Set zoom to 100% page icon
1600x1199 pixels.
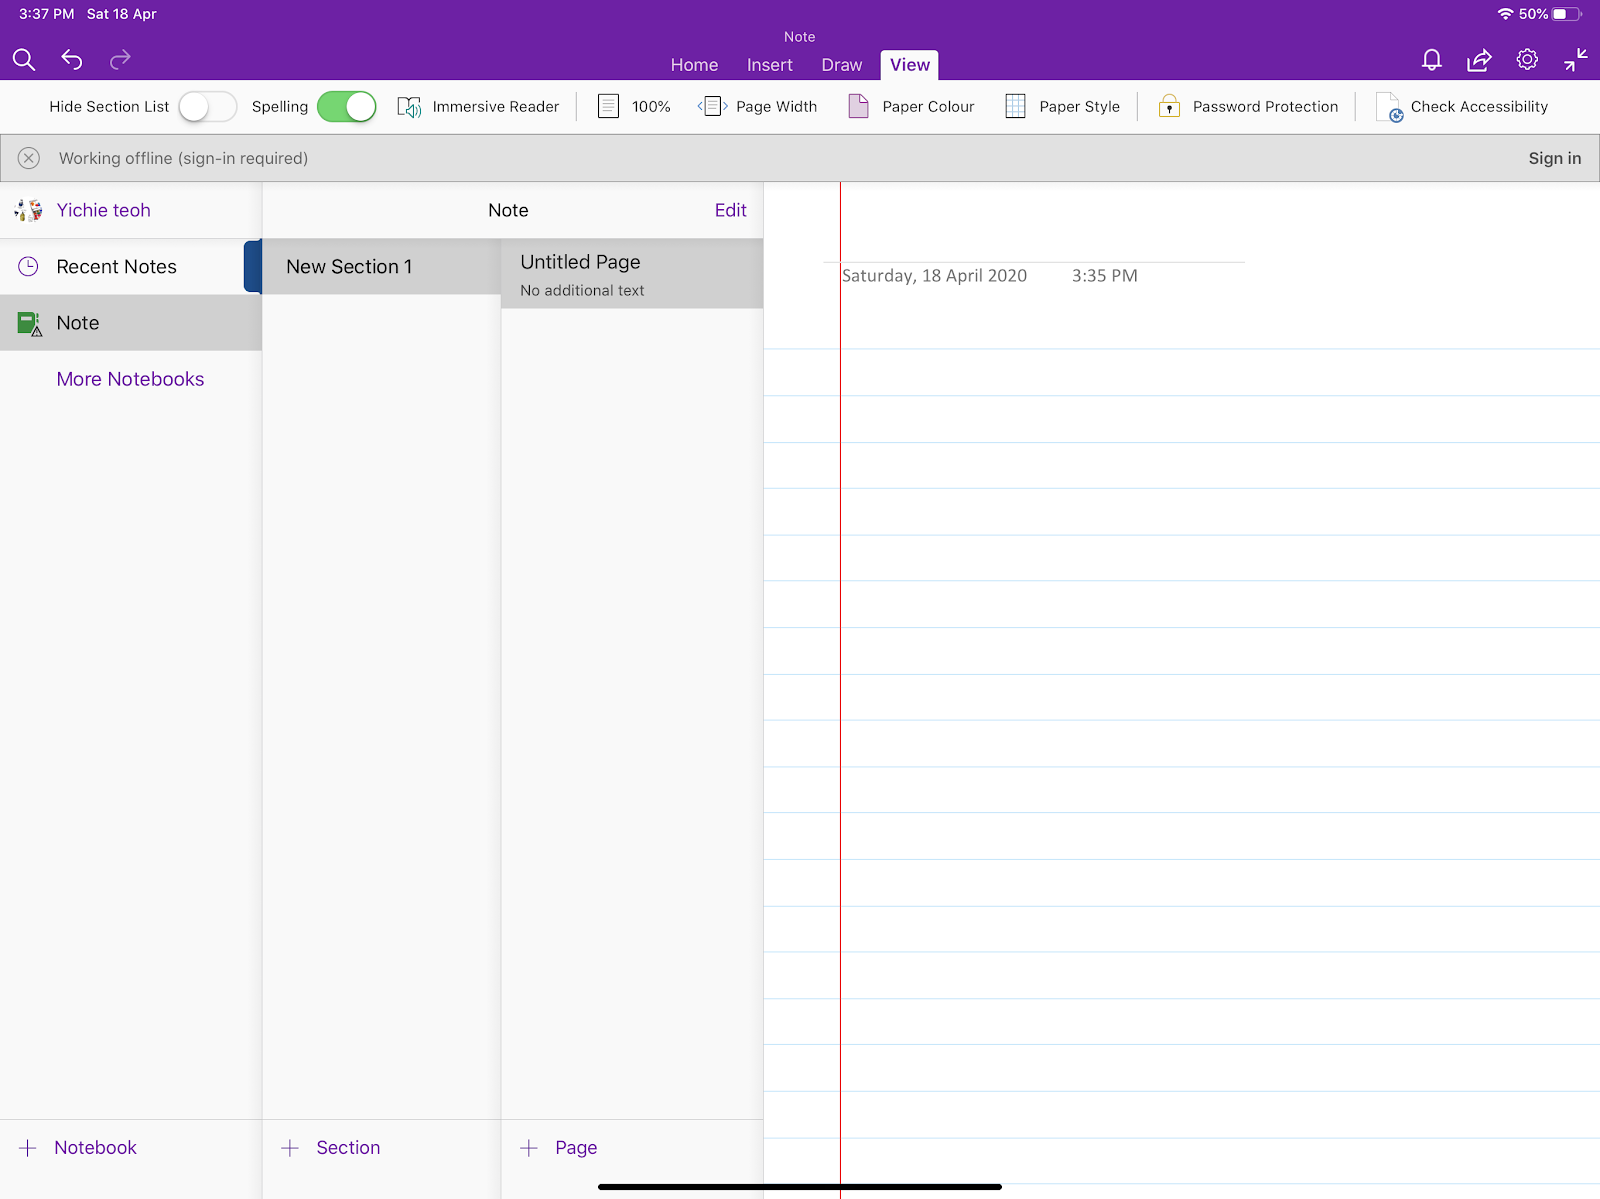[608, 106]
